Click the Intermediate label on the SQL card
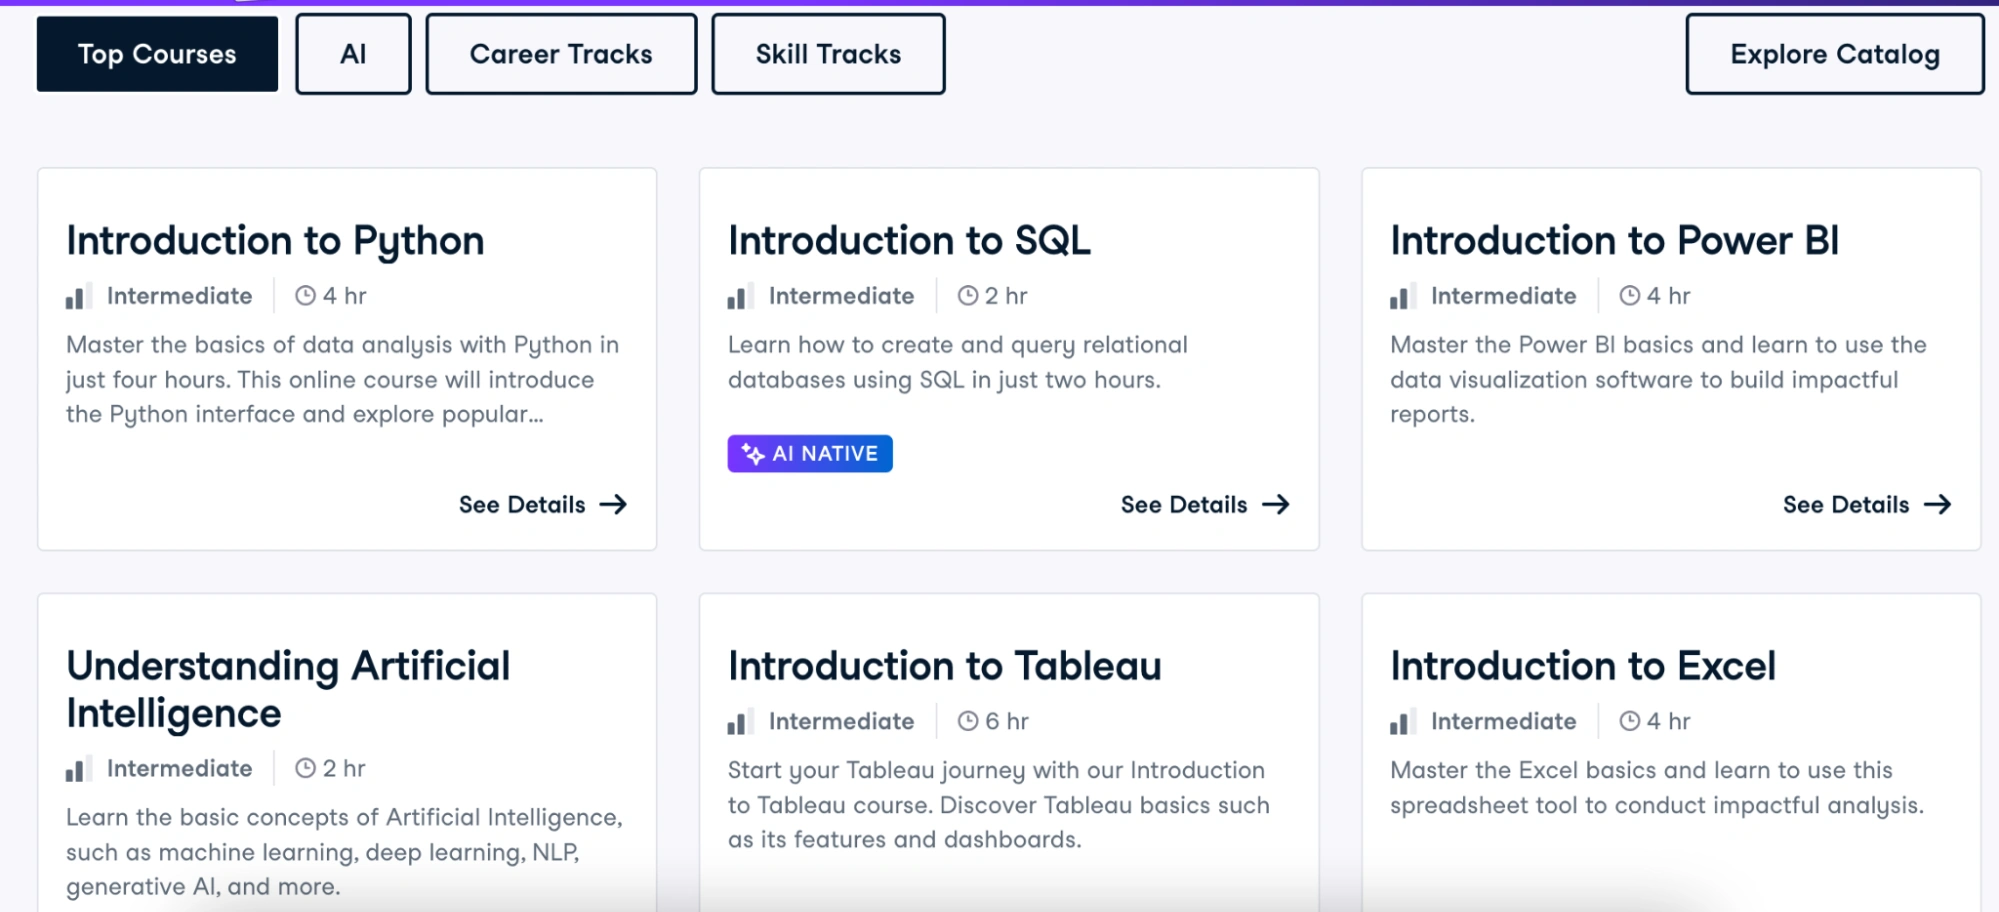Image resolution: width=1999 pixels, height=912 pixels. [x=840, y=294]
